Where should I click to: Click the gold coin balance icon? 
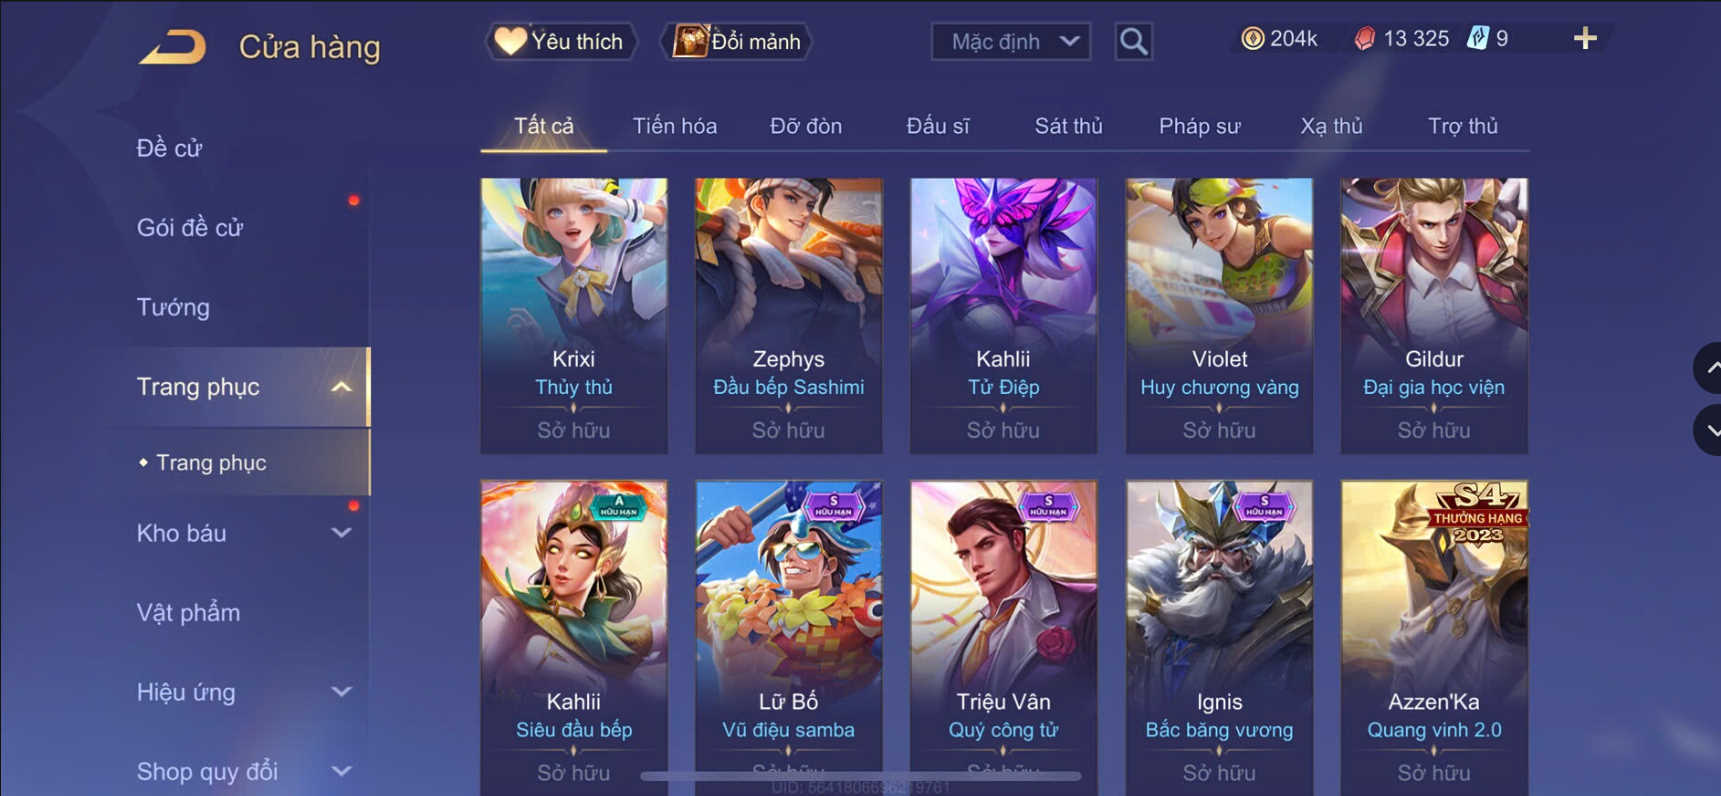tap(1252, 39)
